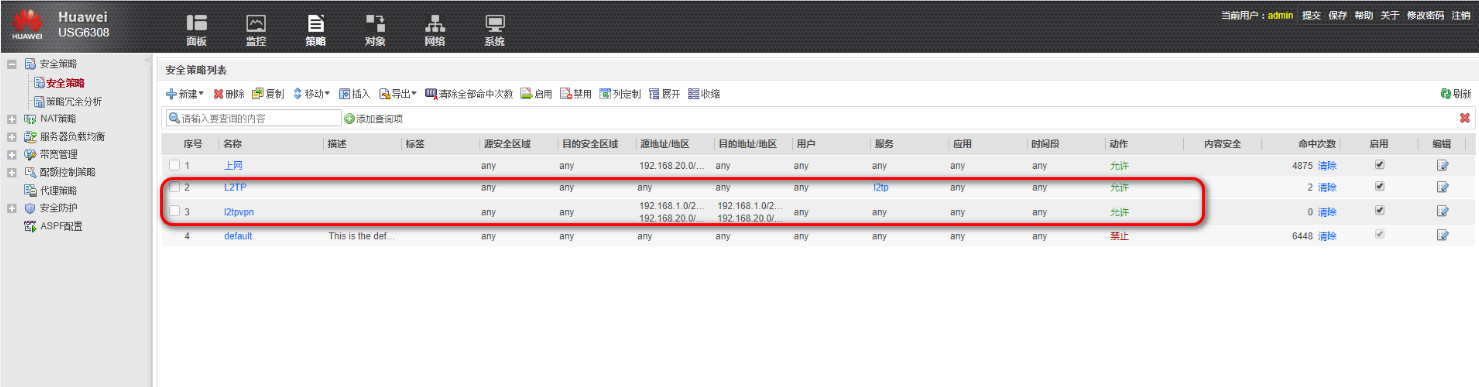Click 清除全部命中次数 clear hit counts
Screen dimensions: 1479x387
tap(469, 94)
